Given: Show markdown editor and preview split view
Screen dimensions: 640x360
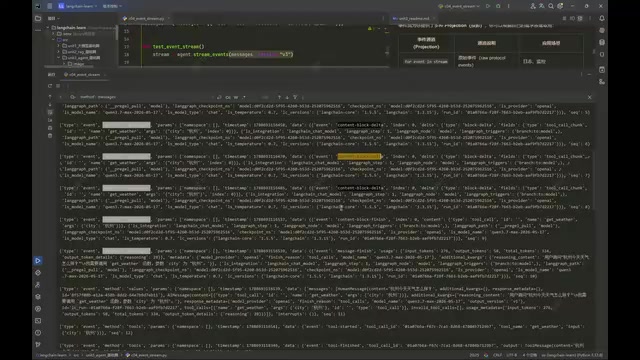Looking at the screenshot, I should click(x=572, y=18).
